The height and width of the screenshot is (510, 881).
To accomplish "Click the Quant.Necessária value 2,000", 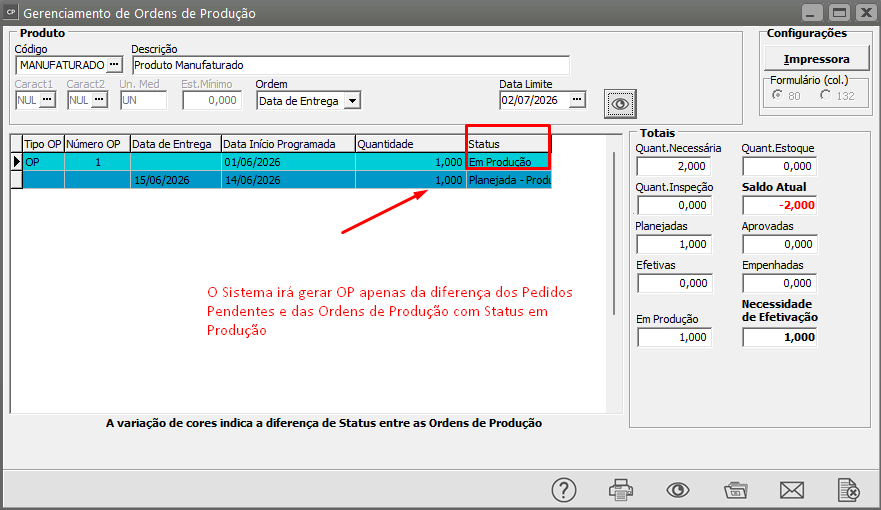I will pyautogui.click(x=674, y=166).
